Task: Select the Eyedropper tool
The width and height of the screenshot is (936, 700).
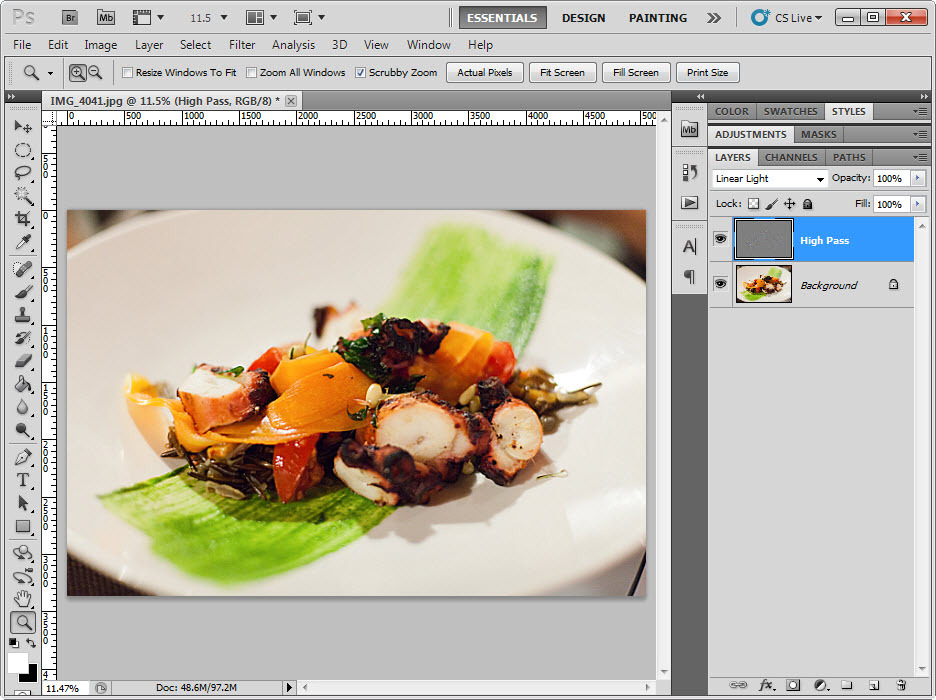Action: [x=23, y=242]
